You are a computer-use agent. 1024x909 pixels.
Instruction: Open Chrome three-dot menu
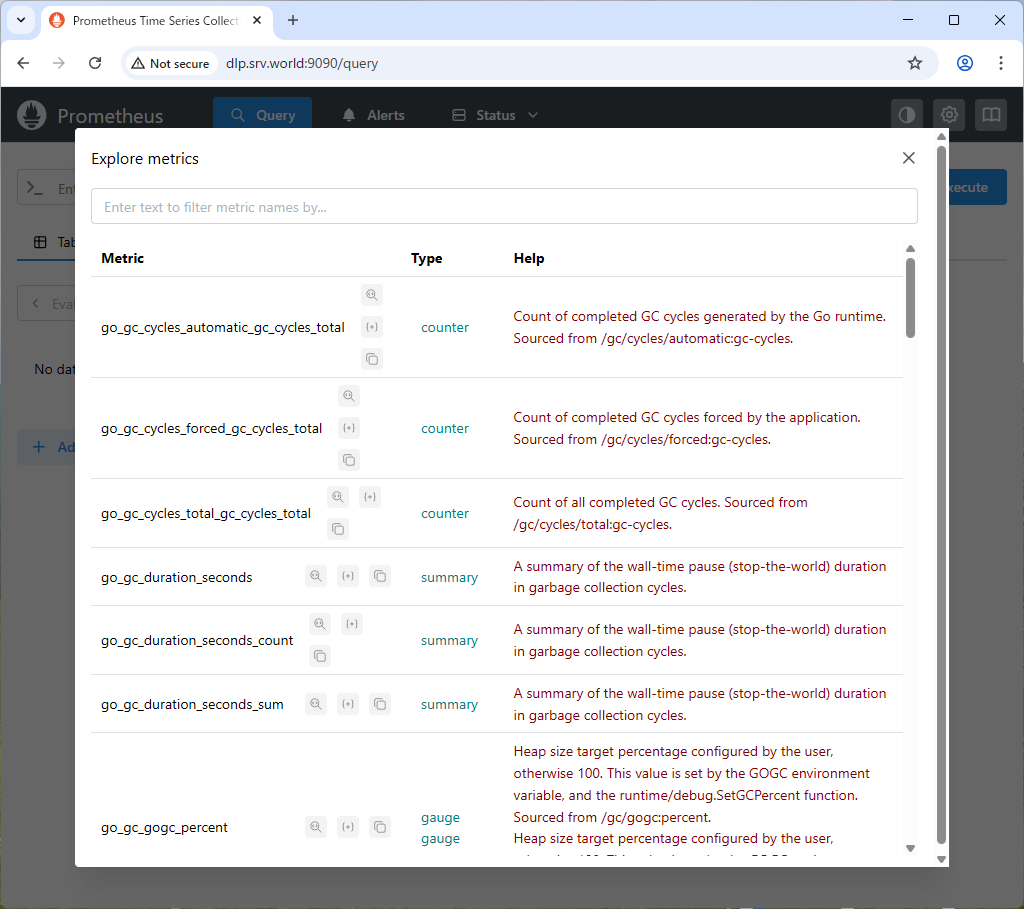point(1000,63)
